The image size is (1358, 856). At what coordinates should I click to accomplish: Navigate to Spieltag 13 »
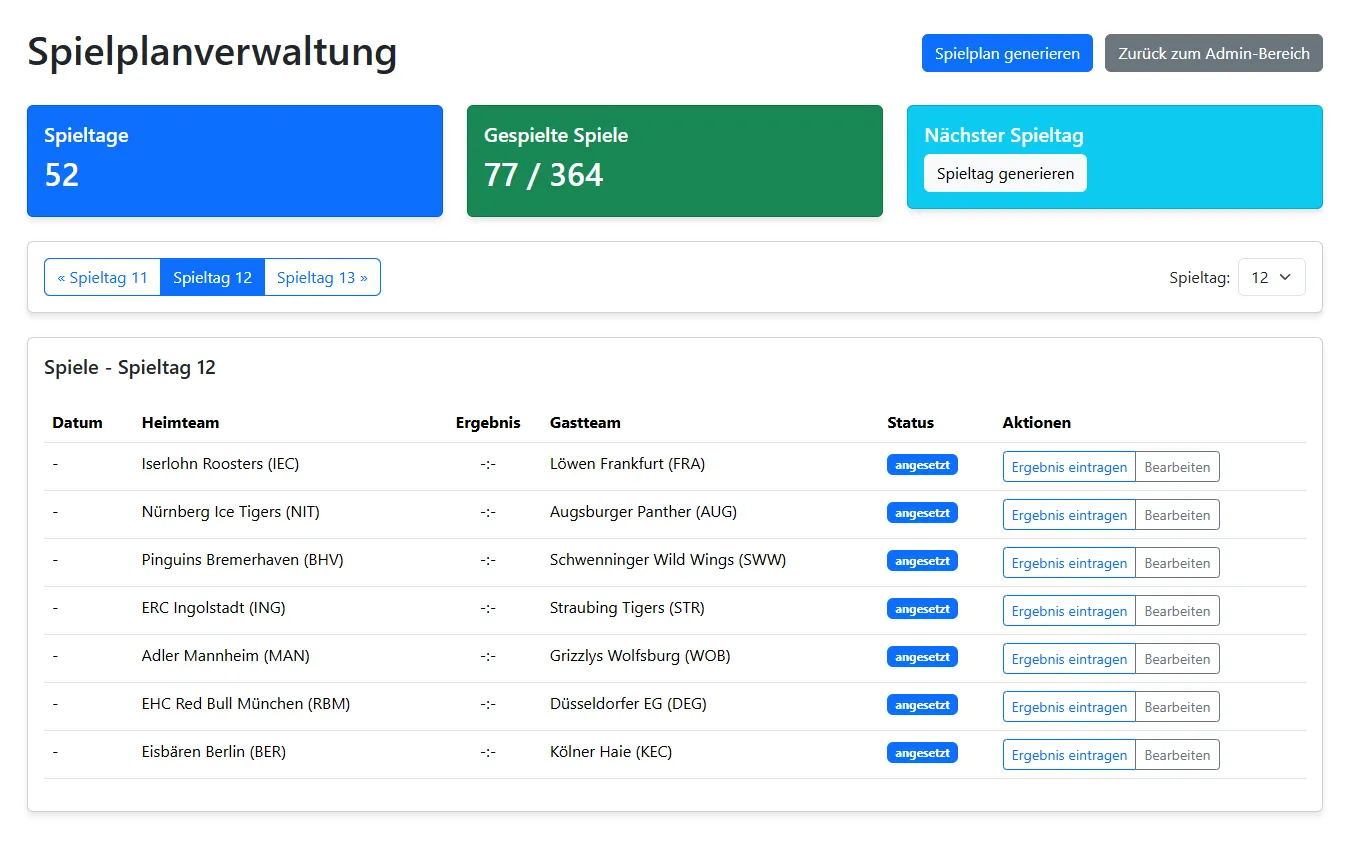322,277
